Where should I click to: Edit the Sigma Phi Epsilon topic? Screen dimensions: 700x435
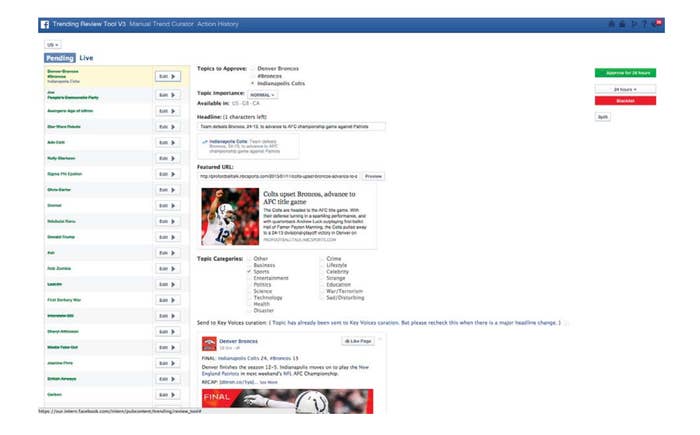pos(168,174)
